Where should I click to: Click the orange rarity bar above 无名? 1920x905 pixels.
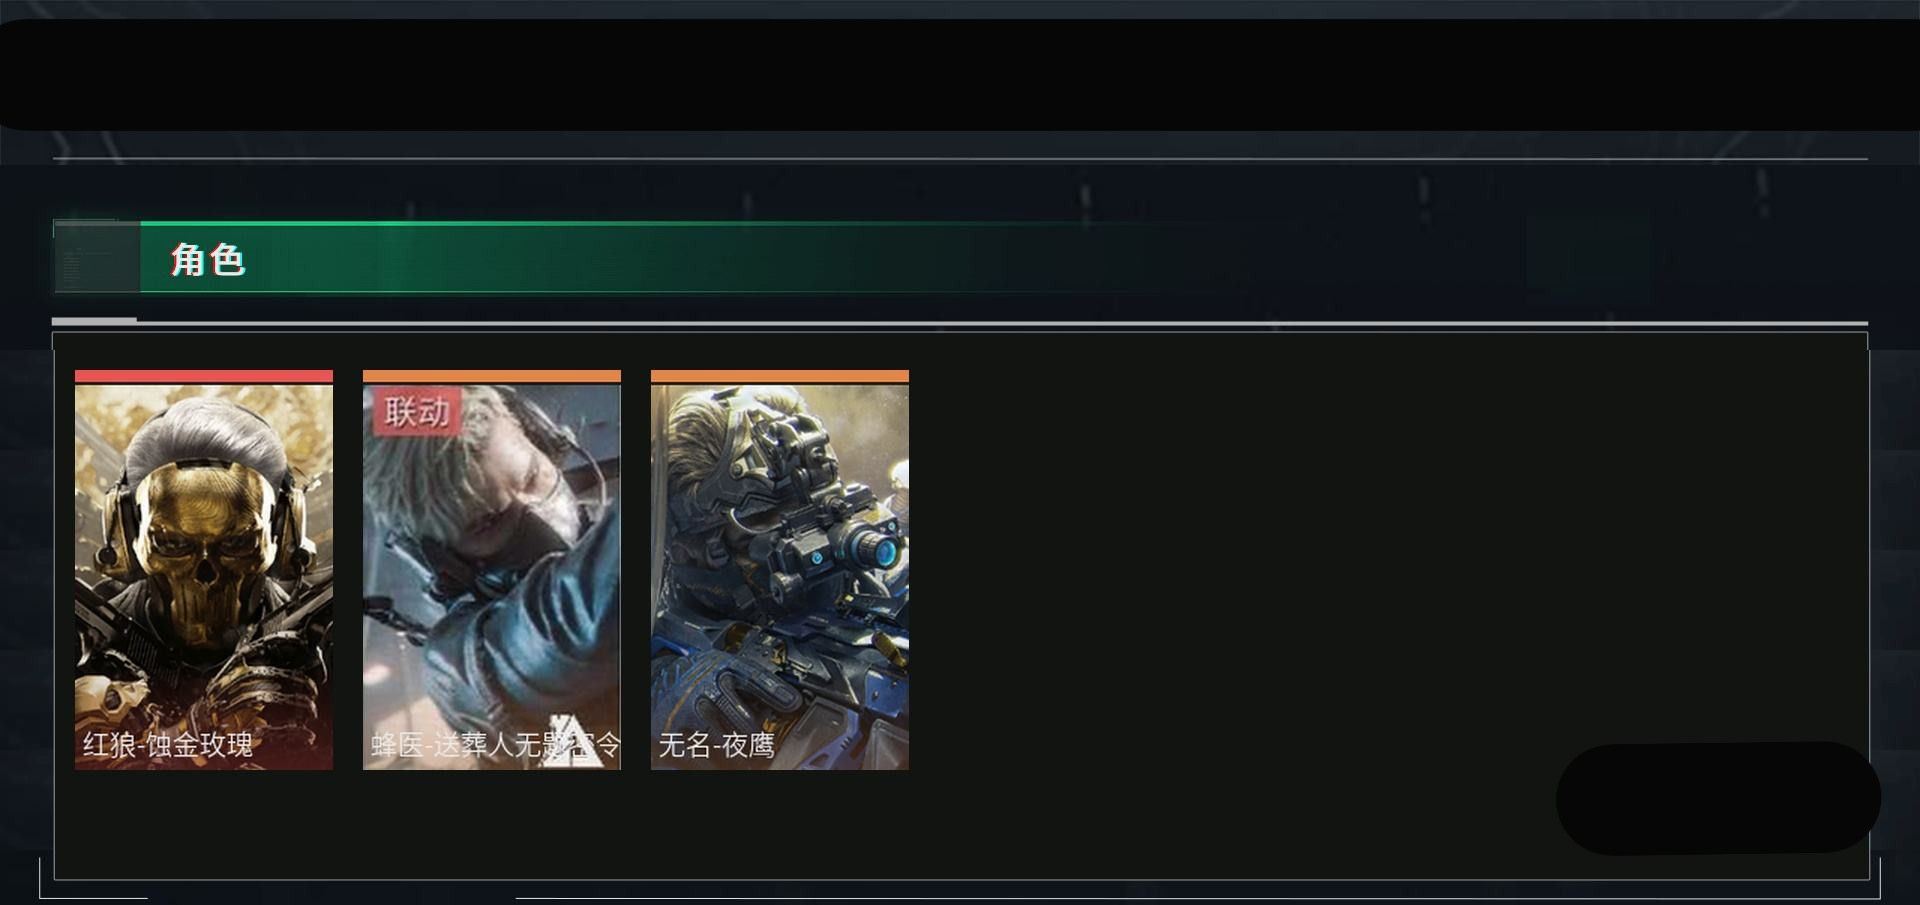click(x=780, y=376)
